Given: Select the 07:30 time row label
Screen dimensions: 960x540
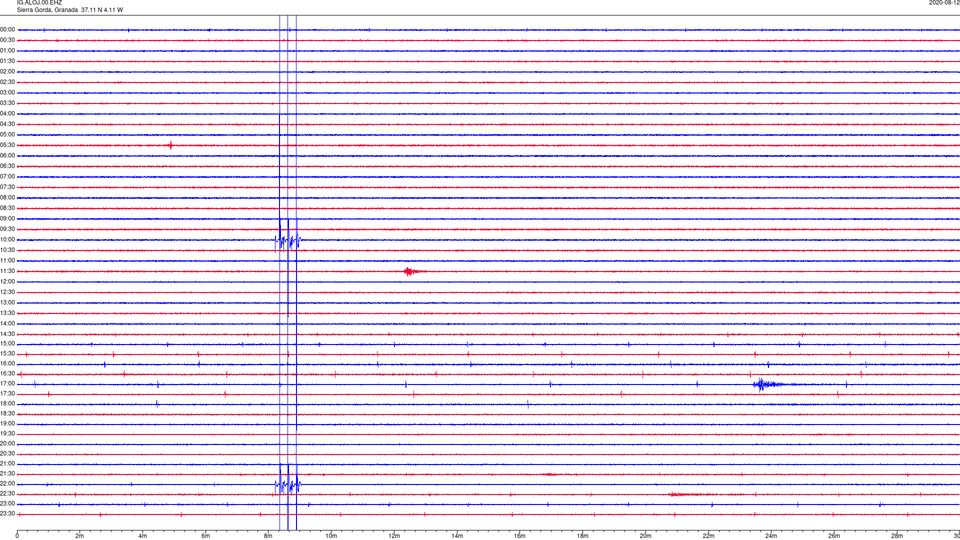Looking at the screenshot, I should pos(7,187).
